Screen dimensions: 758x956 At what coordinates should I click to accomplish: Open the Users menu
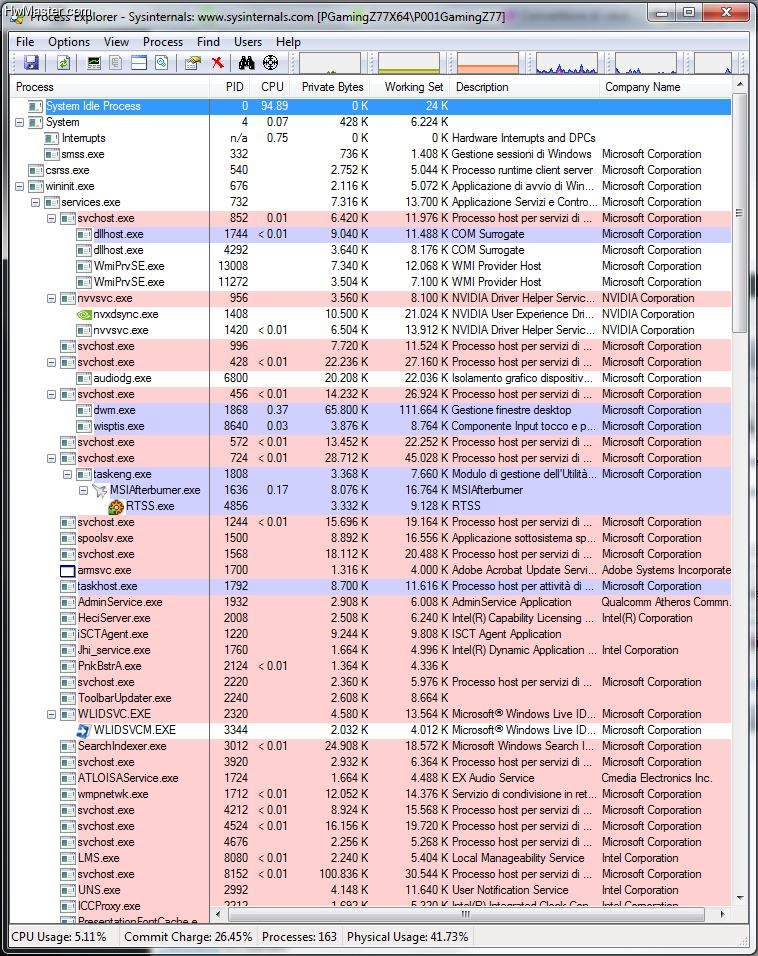(x=248, y=42)
